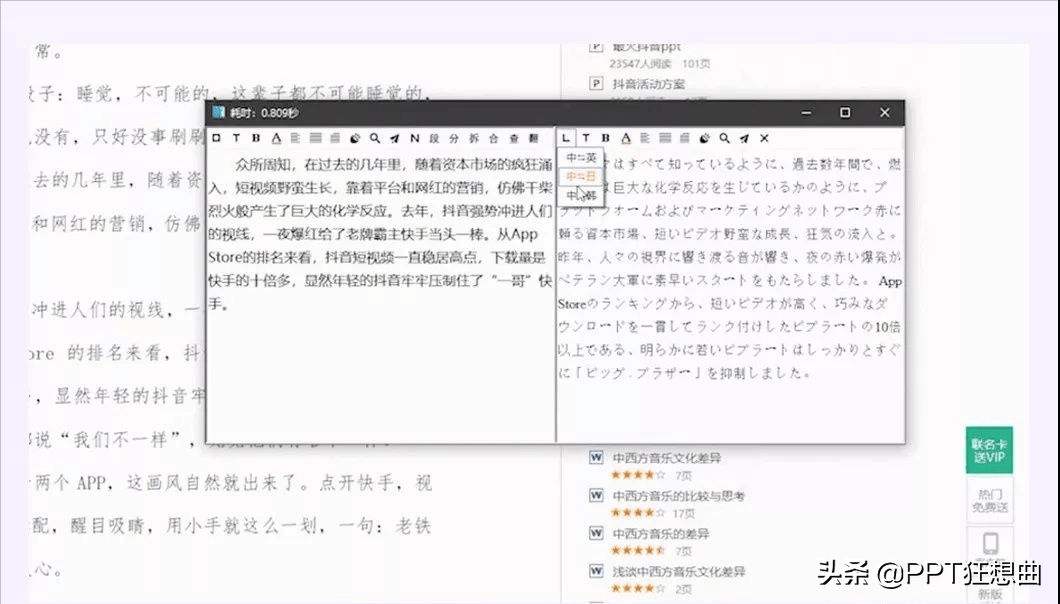Click the 合 merge button
The height and width of the screenshot is (604, 1060).
click(x=493, y=138)
